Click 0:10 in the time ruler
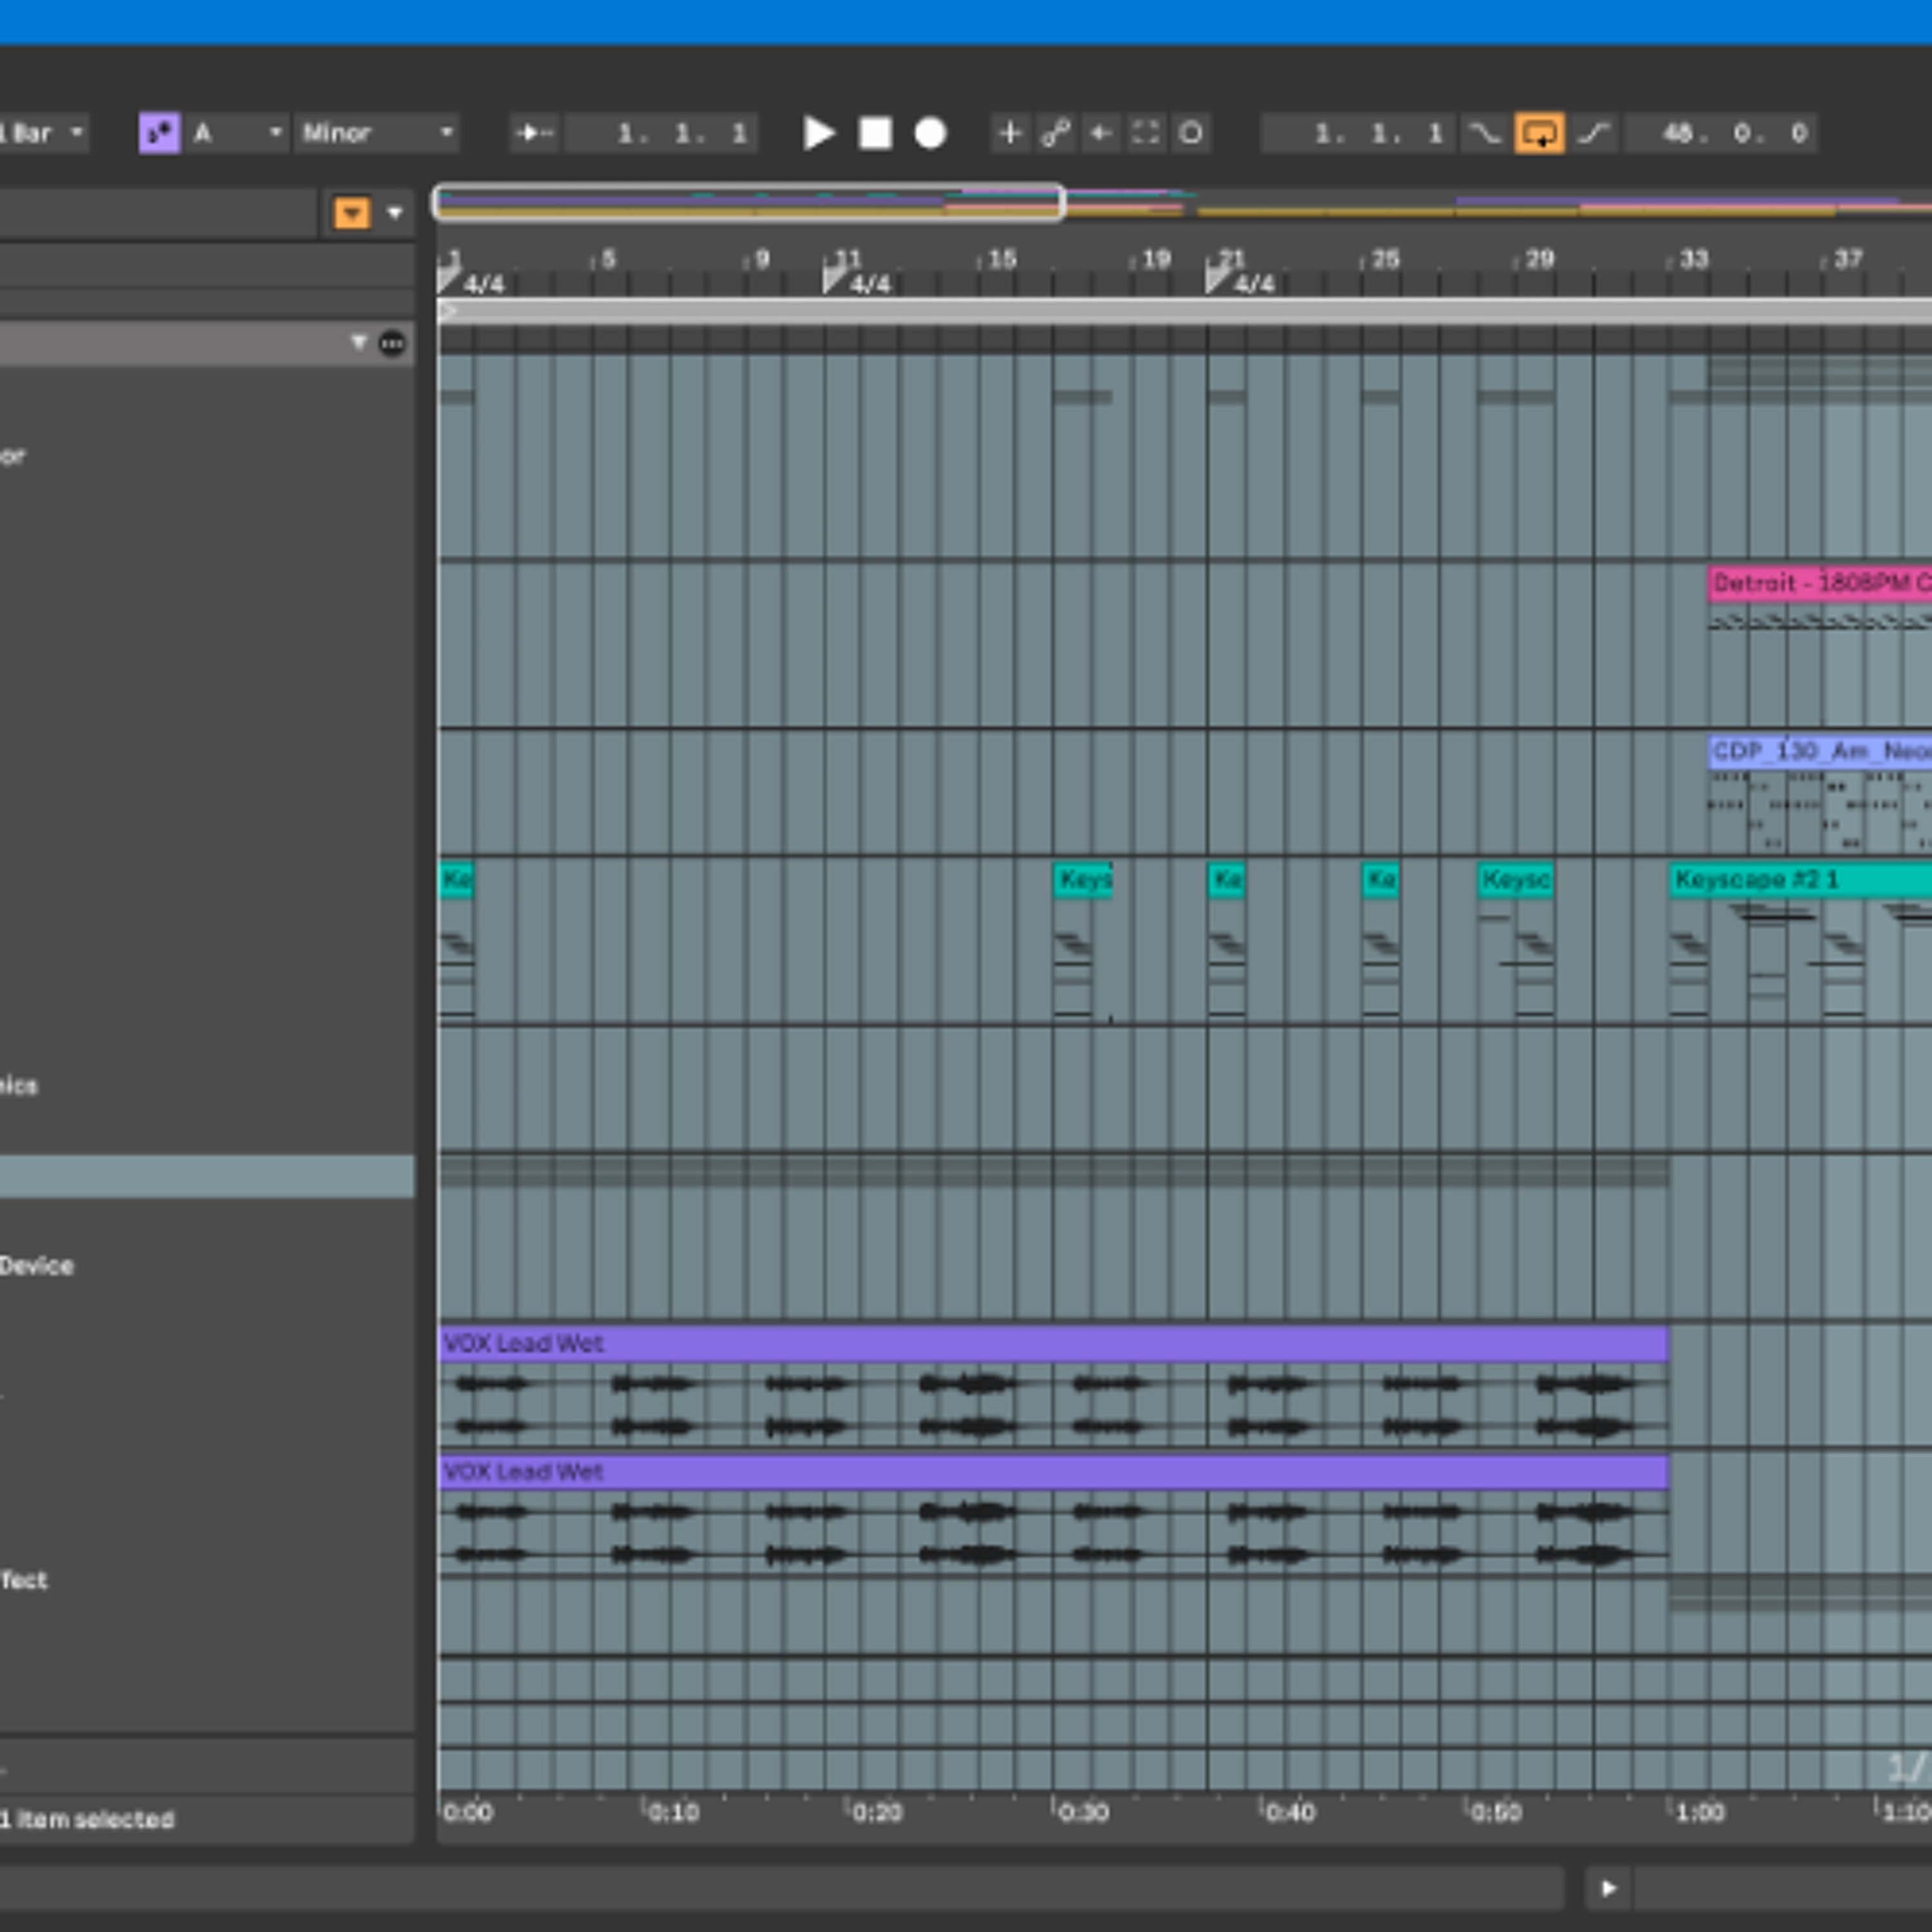 tap(673, 1812)
